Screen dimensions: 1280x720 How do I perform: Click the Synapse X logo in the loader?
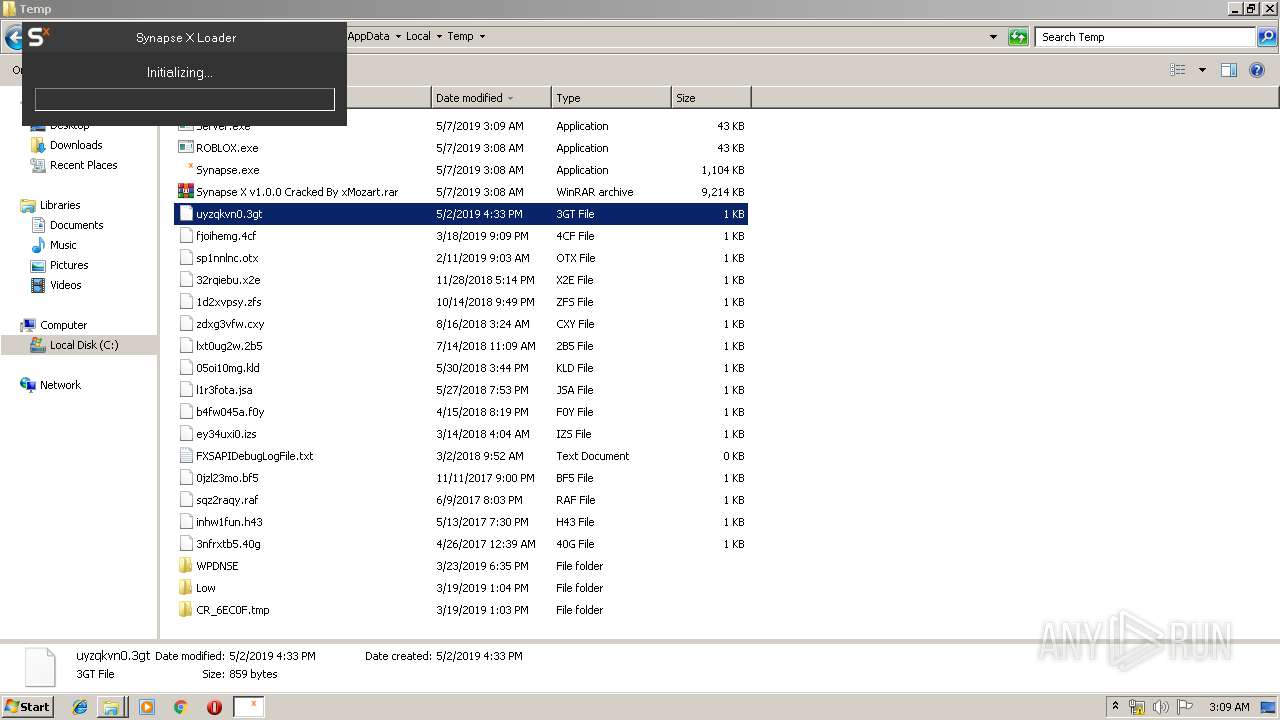coord(38,38)
